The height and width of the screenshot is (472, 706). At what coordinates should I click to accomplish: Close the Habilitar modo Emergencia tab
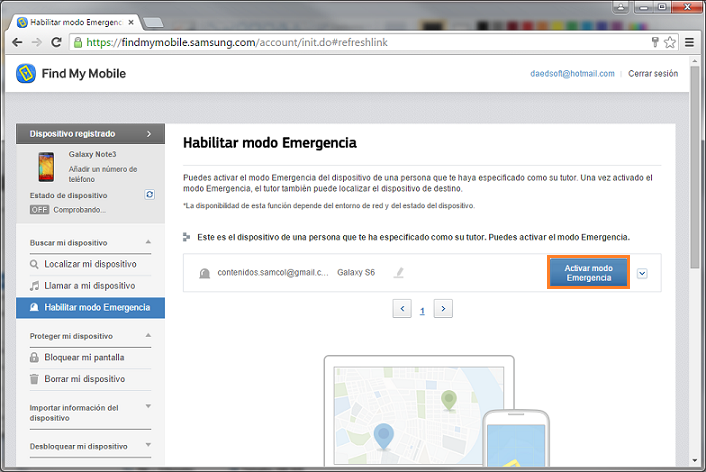(x=131, y=22)
